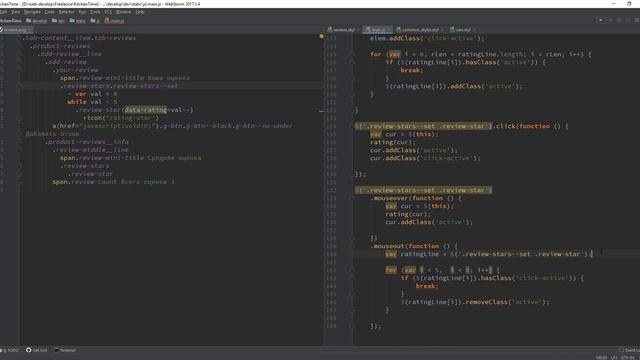Click the 'while val' line in pug
640x360 pixels.
[92, 102]
